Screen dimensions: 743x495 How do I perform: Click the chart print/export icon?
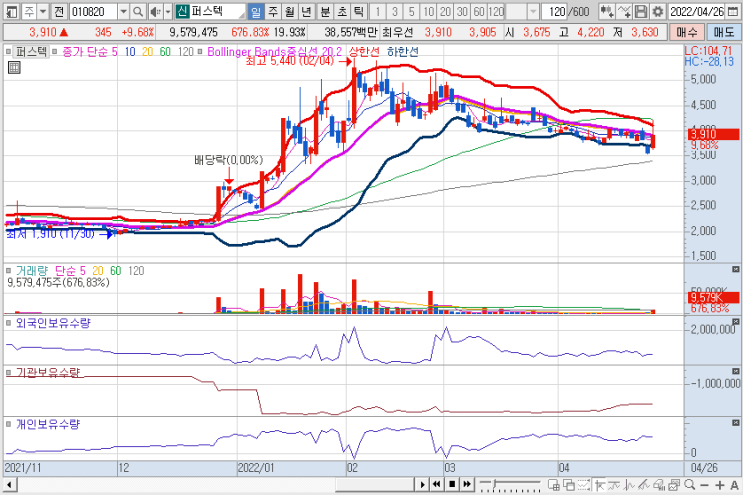[x=659, y=485]
